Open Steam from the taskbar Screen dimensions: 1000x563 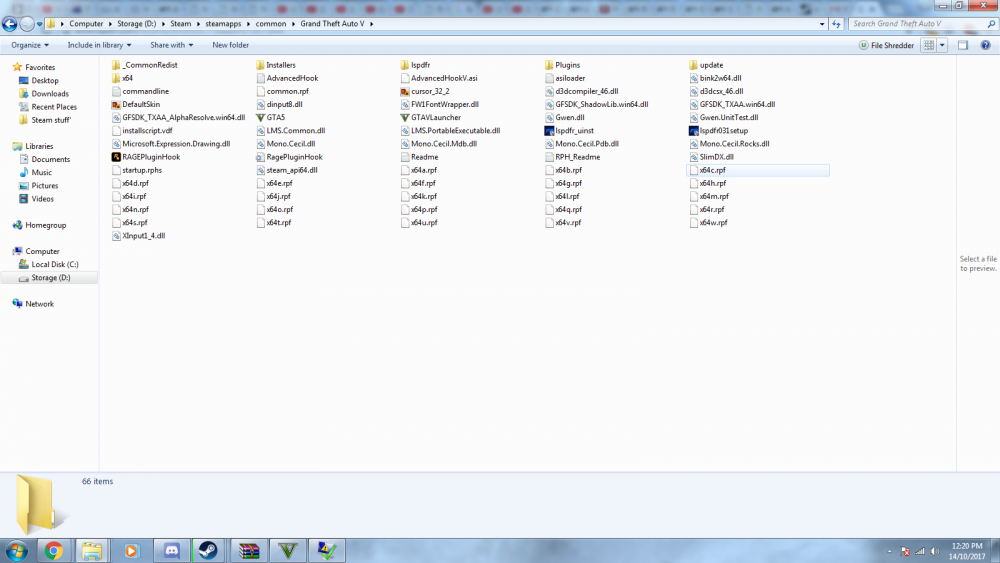(208, 551)
